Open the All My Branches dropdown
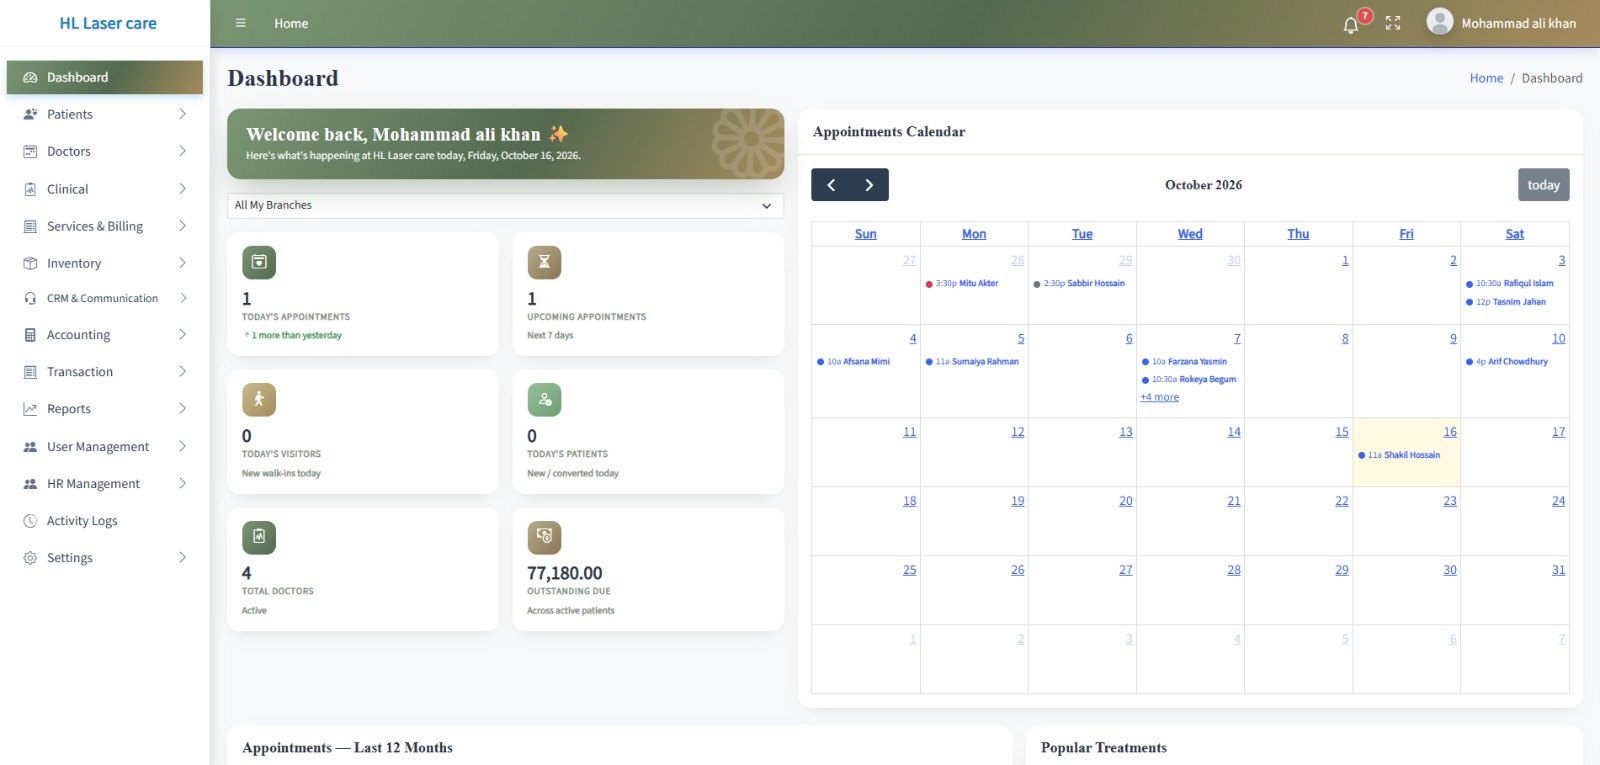 pyautogui.click(x=505, y=205)
